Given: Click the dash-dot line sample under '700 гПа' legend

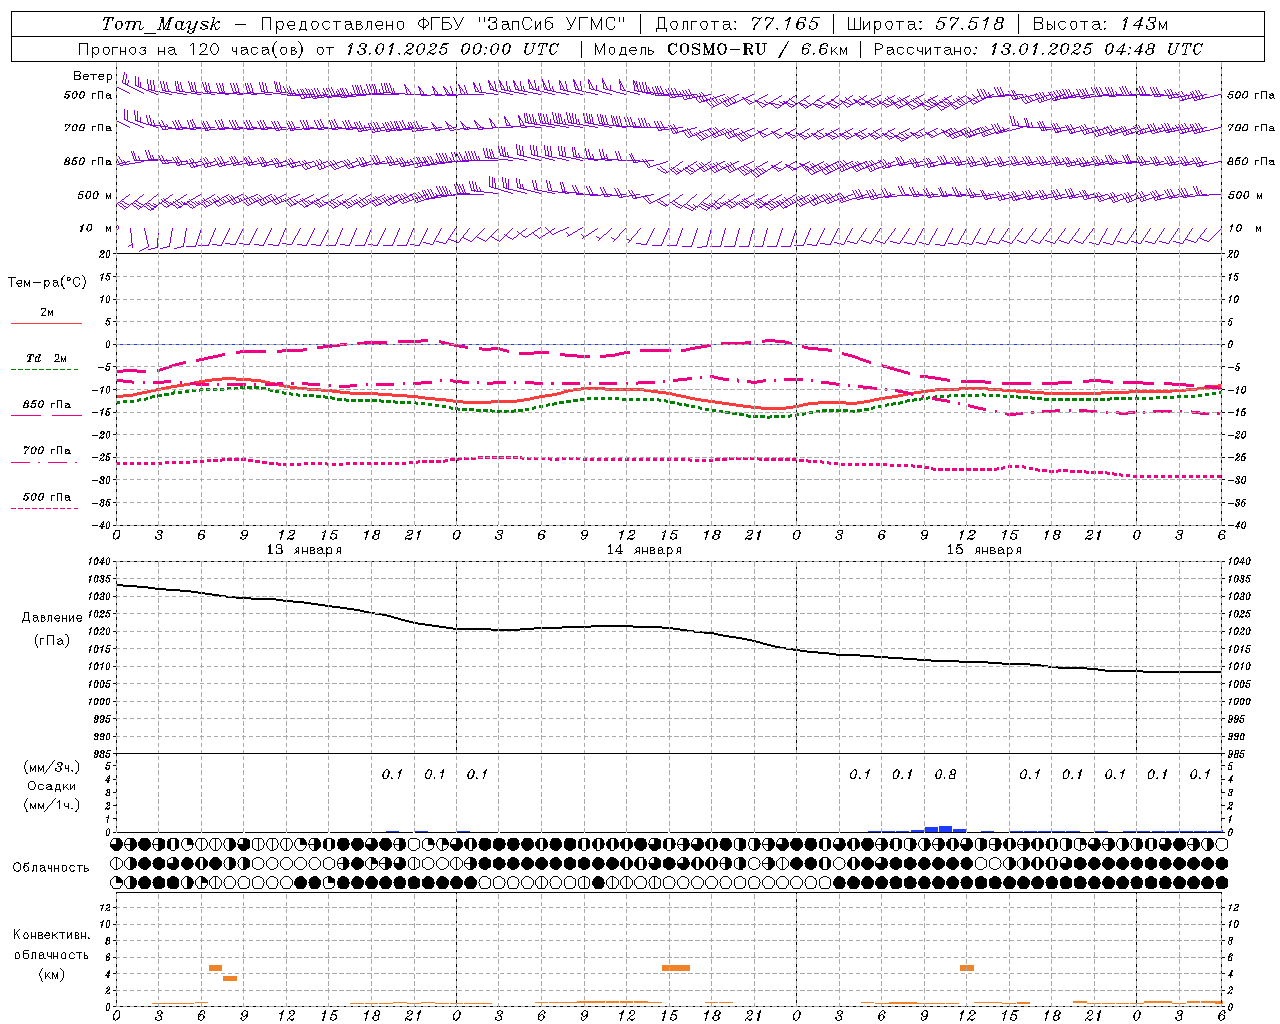Looking at the screenshot, I should click(44, 462).
